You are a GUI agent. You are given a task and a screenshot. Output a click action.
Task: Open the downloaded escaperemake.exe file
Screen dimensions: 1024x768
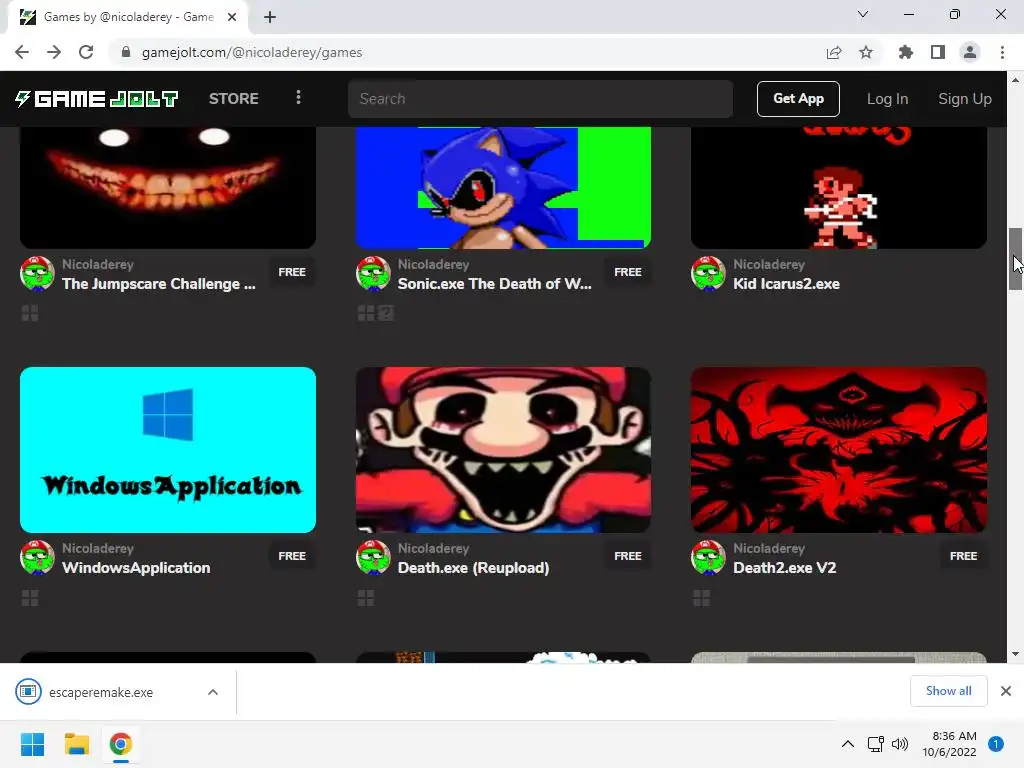point(101,692)
